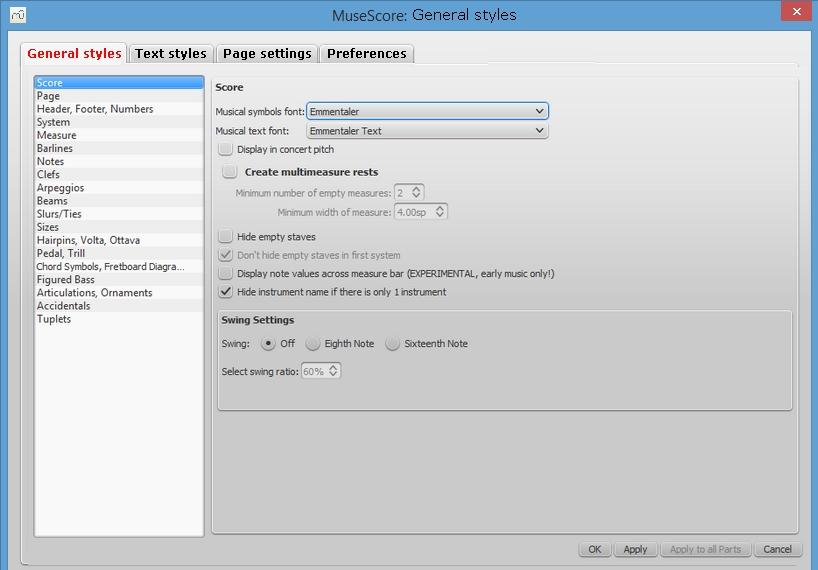
Task: Choose Articulations, Ornaments category
Action: pos(119,293)
